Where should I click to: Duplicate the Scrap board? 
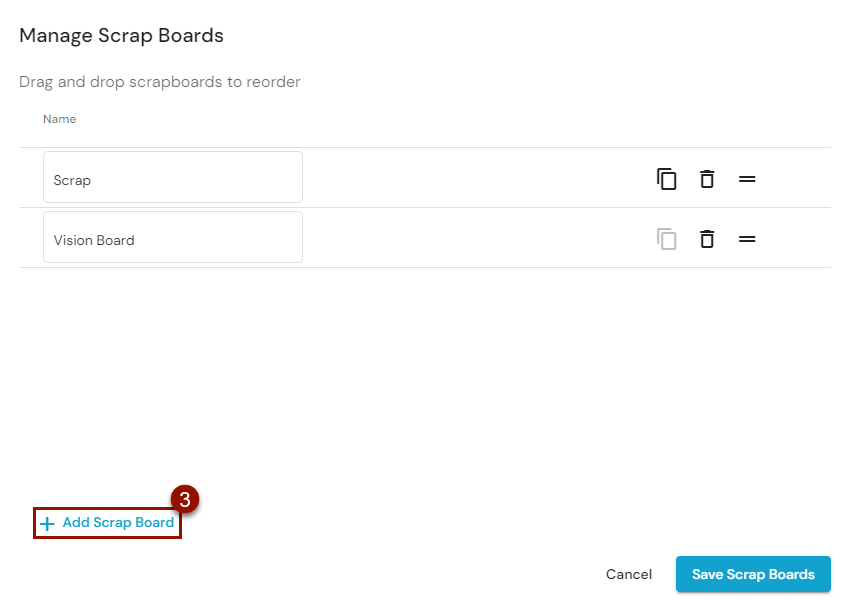click(x=667, y=179)
